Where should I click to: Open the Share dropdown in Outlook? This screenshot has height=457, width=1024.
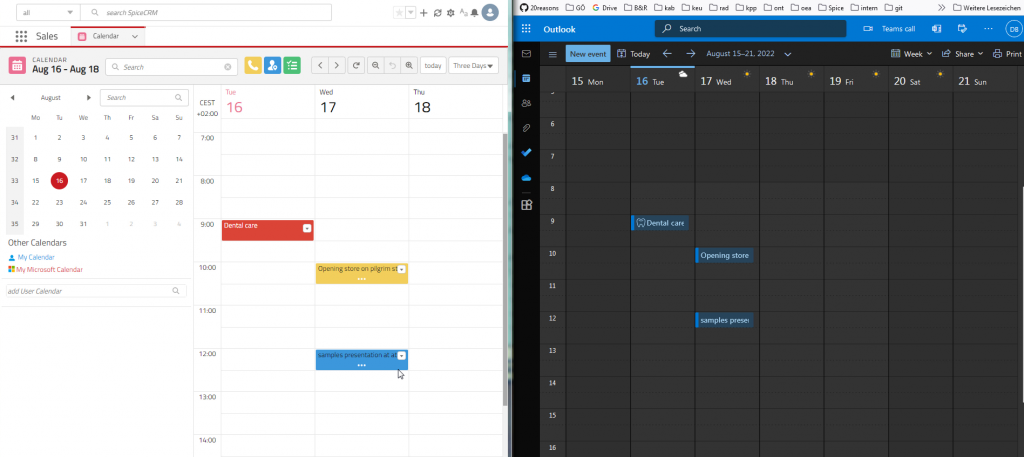[x=963, y=54]
